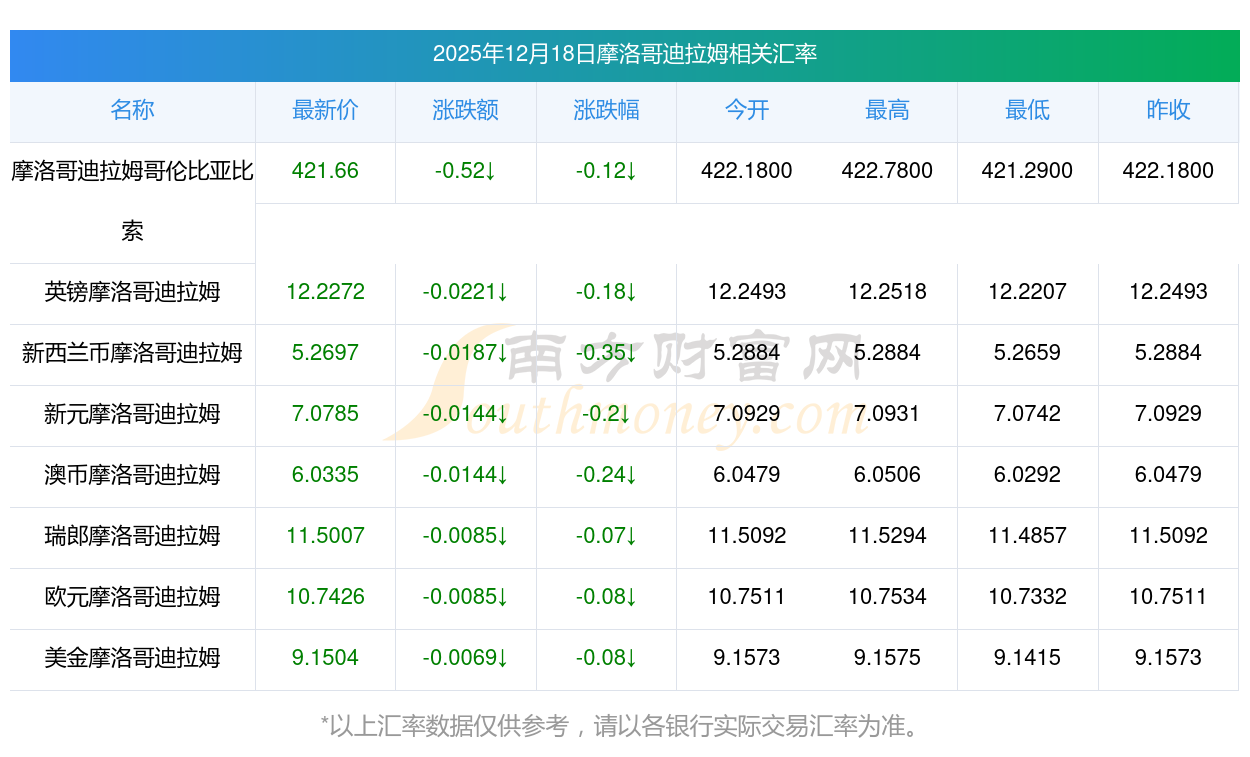Click the 今开 column header

[x=746, y=111]
